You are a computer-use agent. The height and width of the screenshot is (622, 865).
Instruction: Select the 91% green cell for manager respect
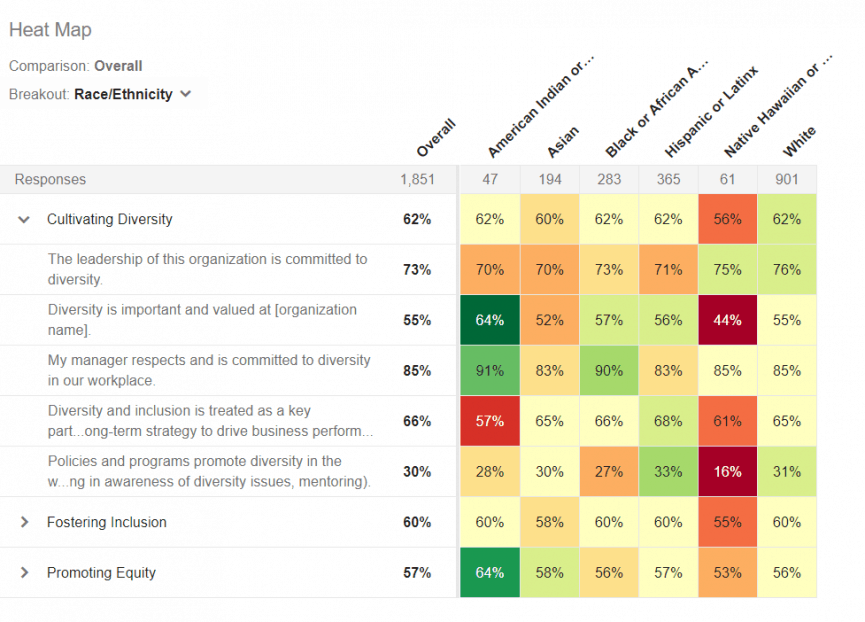489,370
